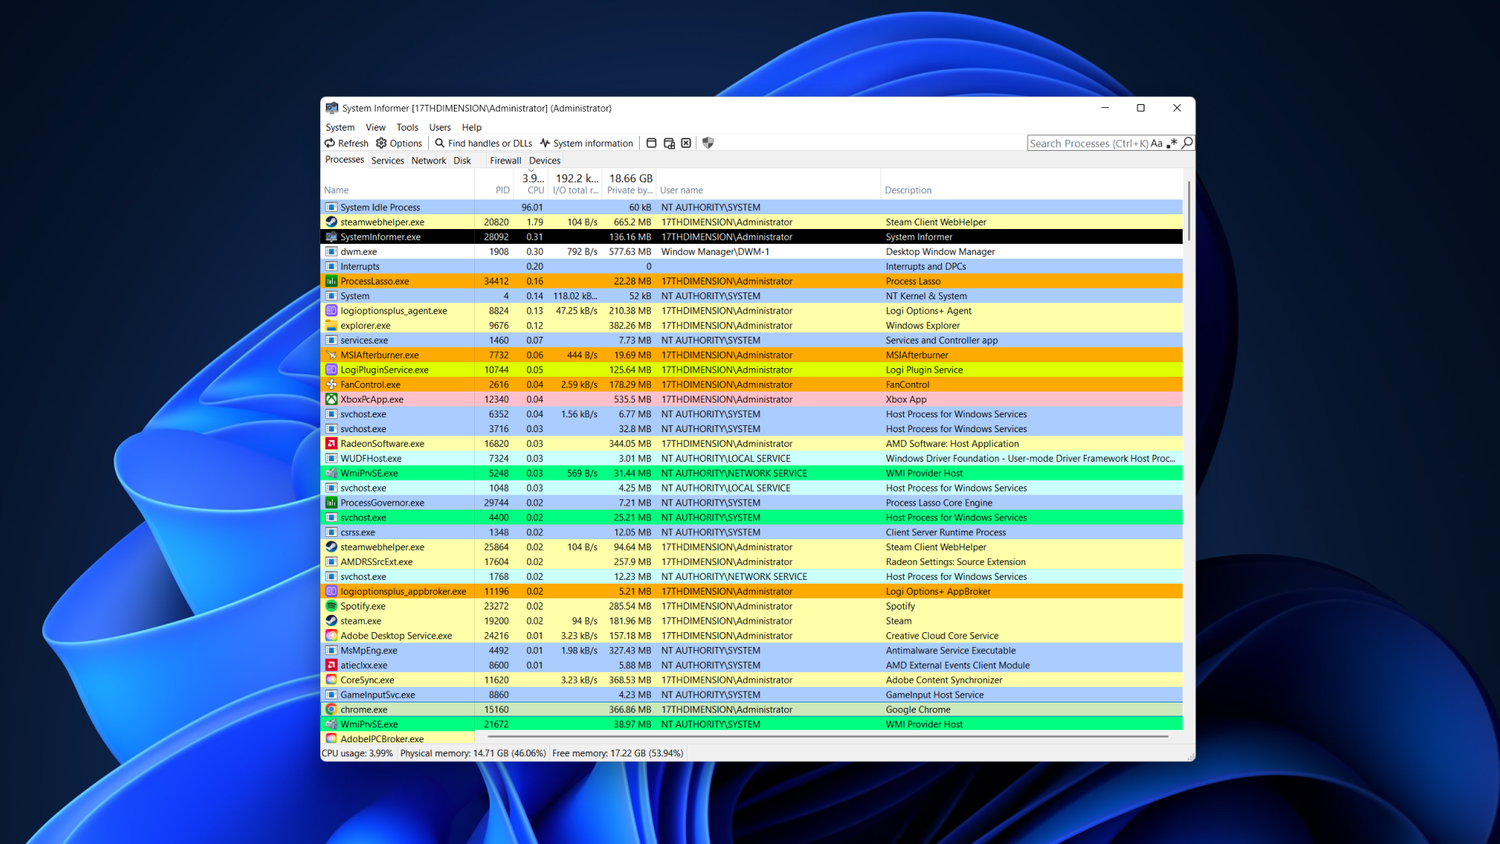1500x844 pixels.
Task: Sort by the CPU column header
Action: coord(531,184)
